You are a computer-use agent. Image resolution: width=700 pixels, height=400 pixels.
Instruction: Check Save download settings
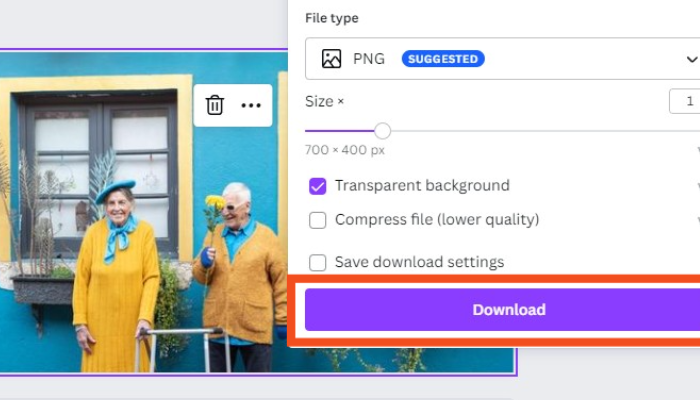pos(317,262)
